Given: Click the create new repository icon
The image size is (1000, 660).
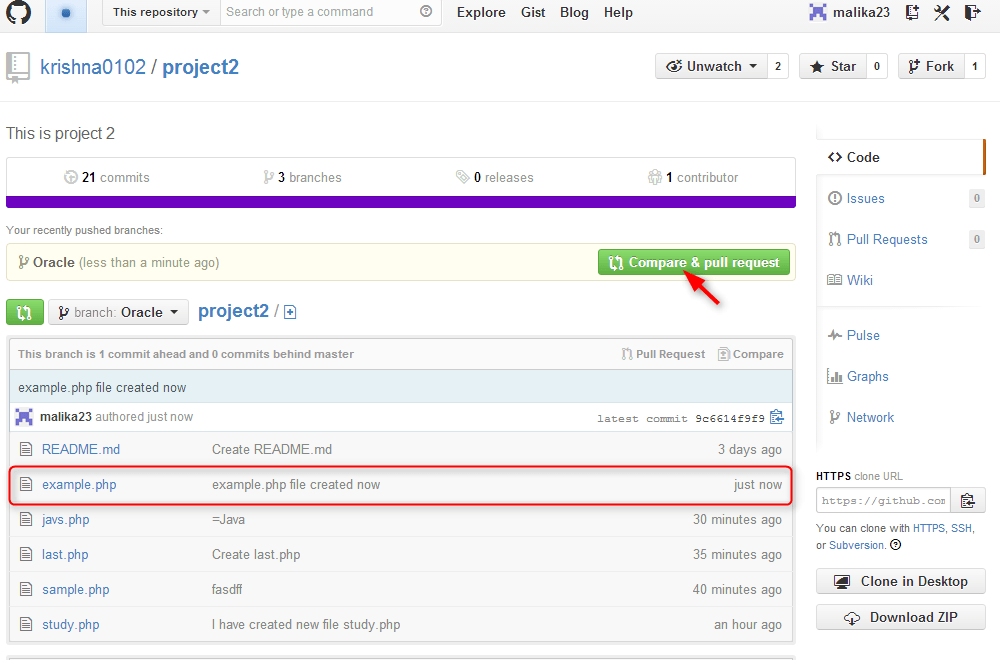Looking at the screenshot, I should pos(912,12).
